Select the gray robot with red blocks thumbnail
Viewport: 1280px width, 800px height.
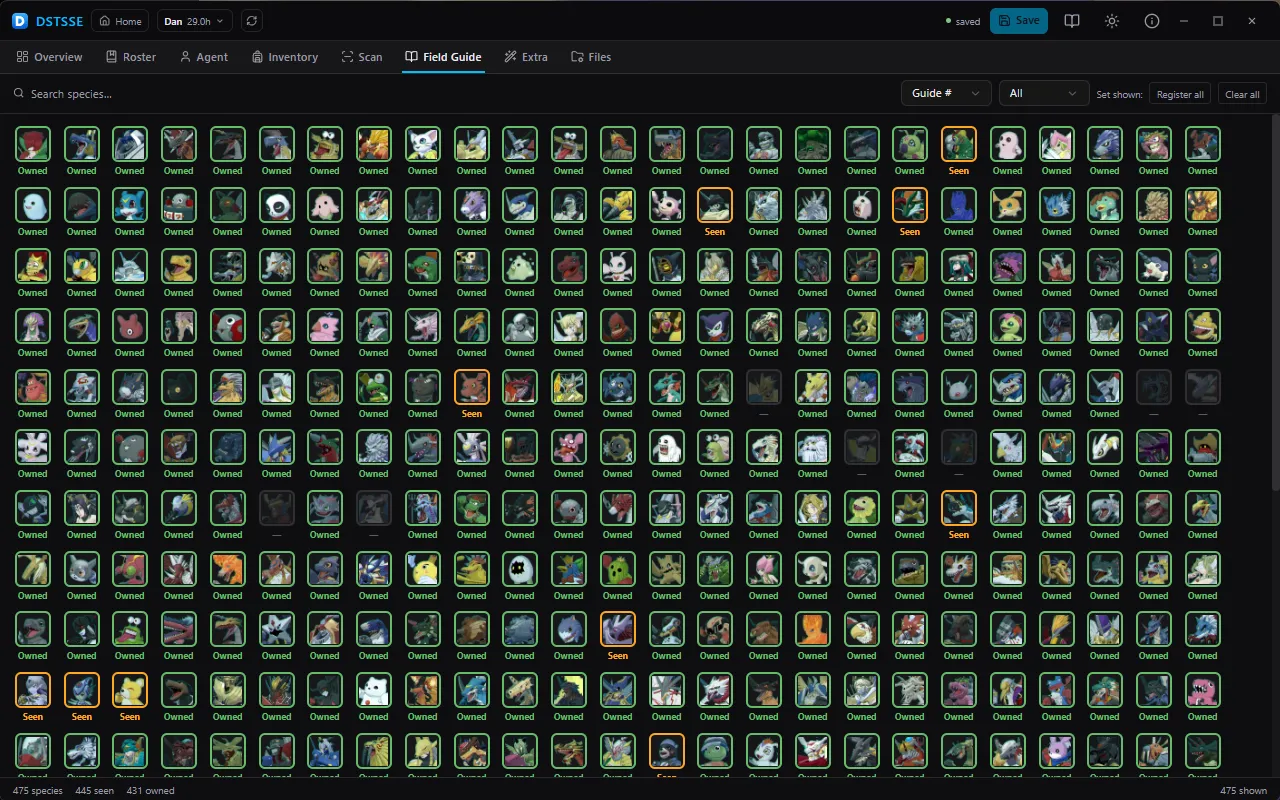coord(178,205)
